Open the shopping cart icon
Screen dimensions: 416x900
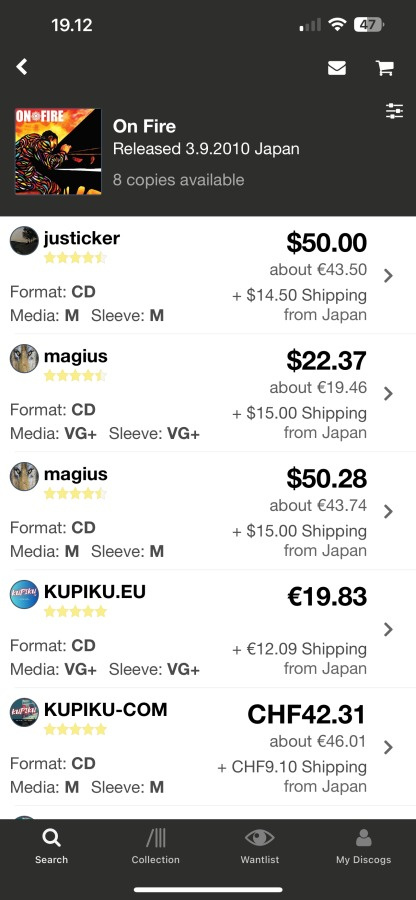[384, 68]
